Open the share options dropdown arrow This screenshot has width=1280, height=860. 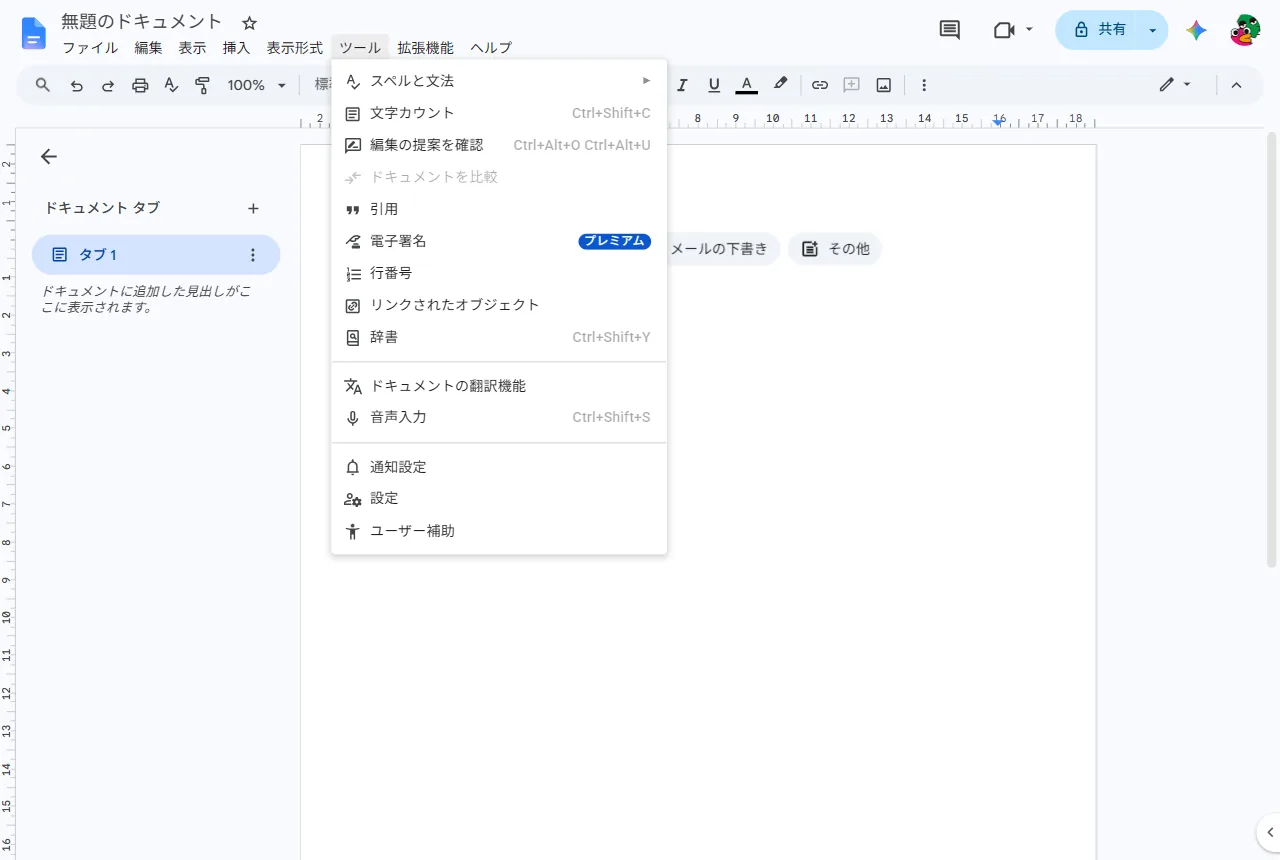[x=1152, y=30]
